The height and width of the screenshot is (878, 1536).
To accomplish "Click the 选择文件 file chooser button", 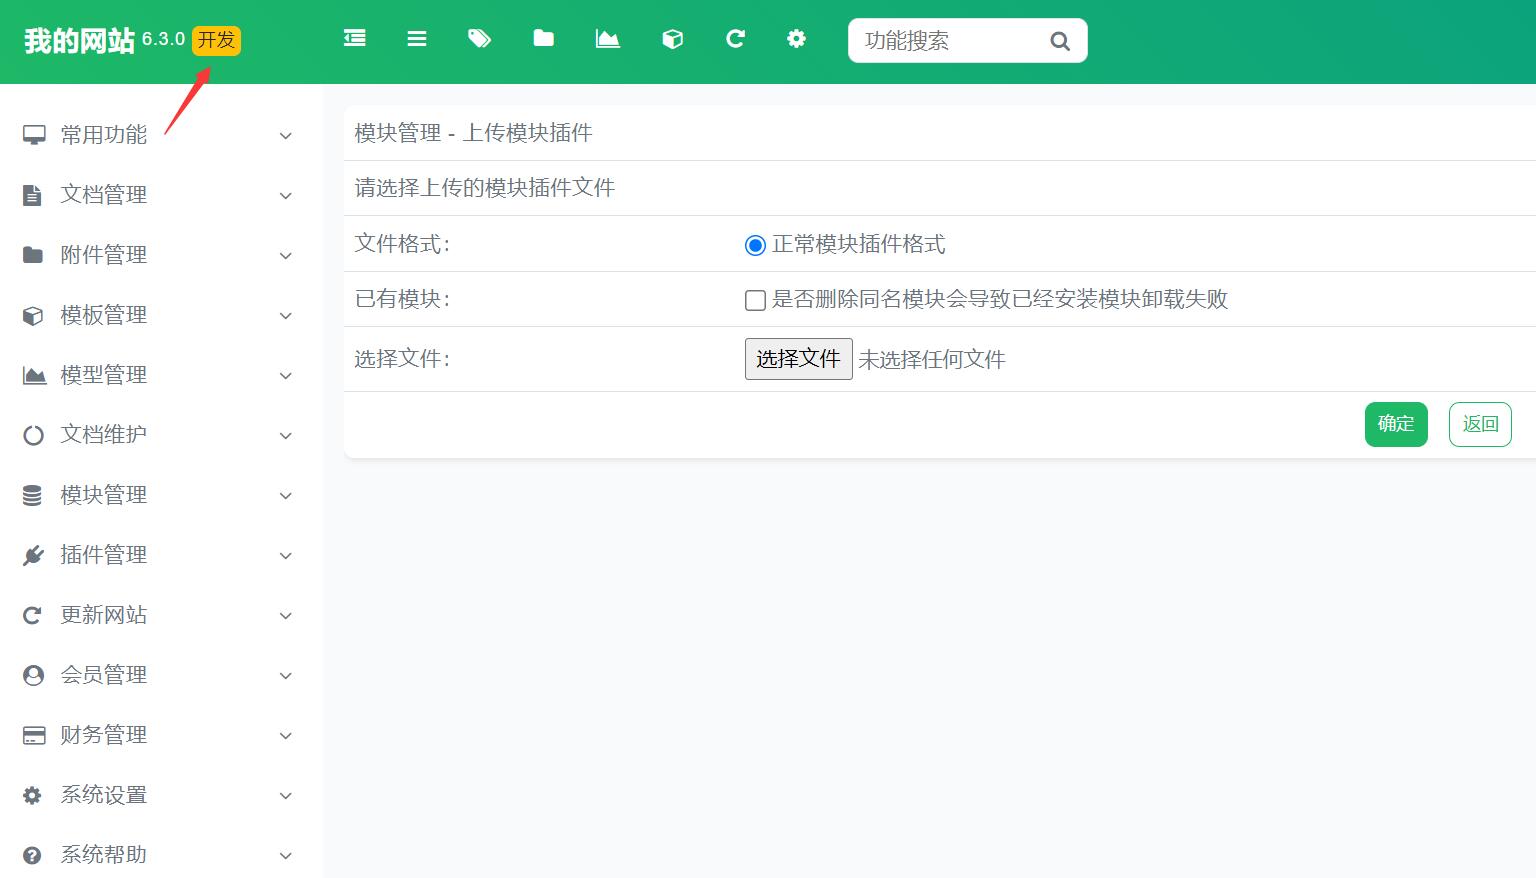I will pyautogui.click(x=798, y=359).
